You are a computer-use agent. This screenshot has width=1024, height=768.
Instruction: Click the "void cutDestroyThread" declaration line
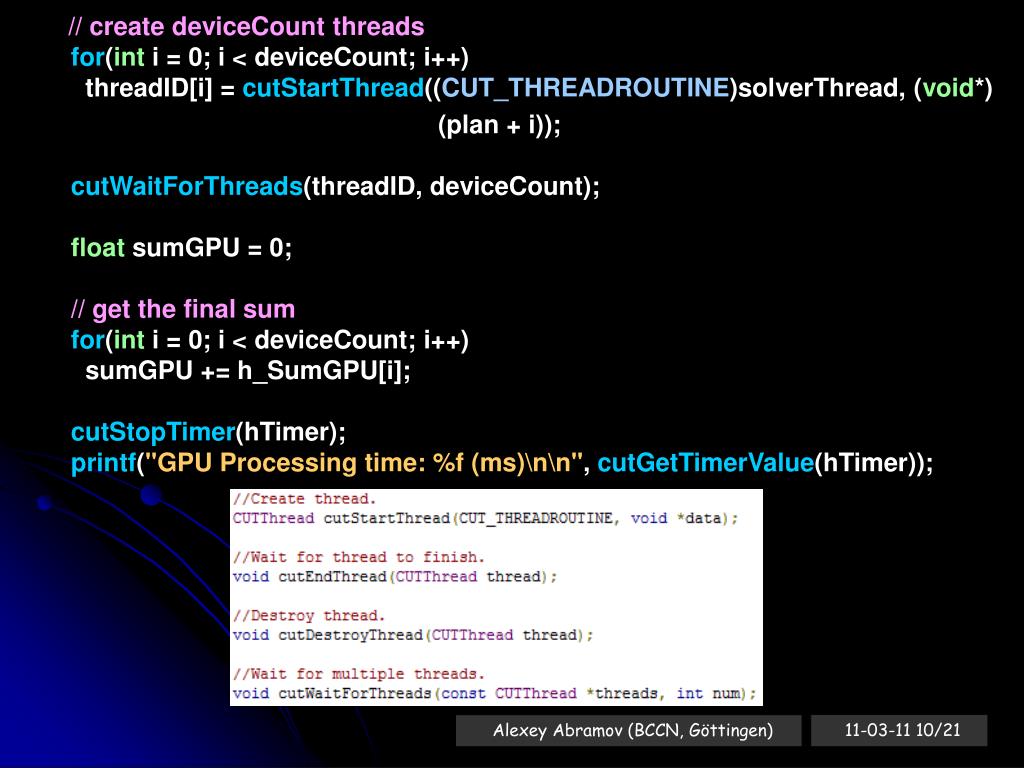point(413,635)
